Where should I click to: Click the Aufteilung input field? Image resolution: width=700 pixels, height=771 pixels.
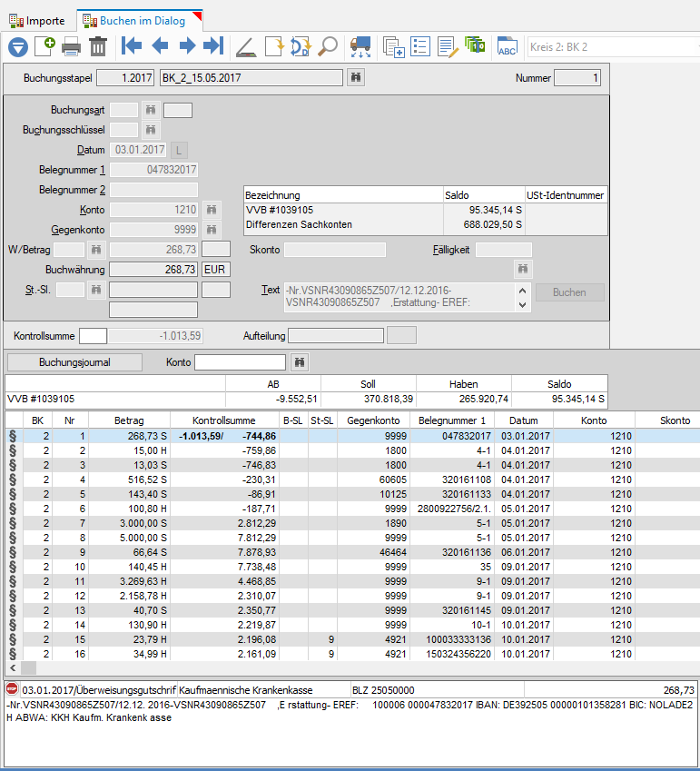click(x=336, y=336)
